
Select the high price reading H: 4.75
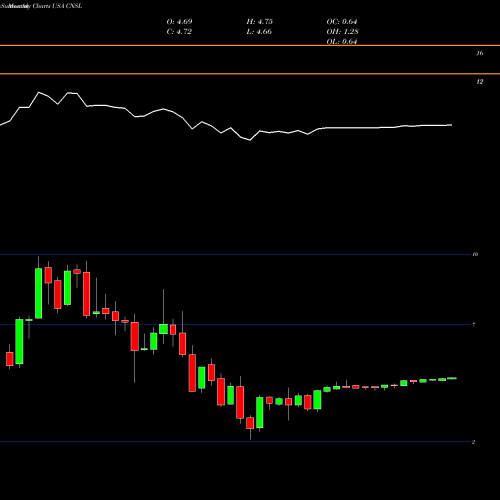(x=260, y=22)
